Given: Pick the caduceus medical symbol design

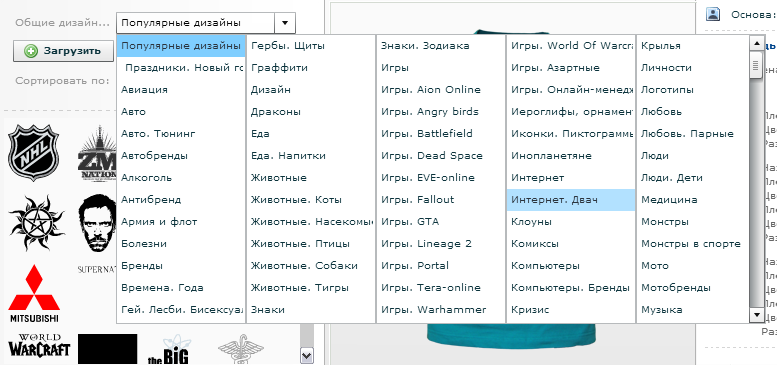Looking at the screenshot, I should (241, 349).
